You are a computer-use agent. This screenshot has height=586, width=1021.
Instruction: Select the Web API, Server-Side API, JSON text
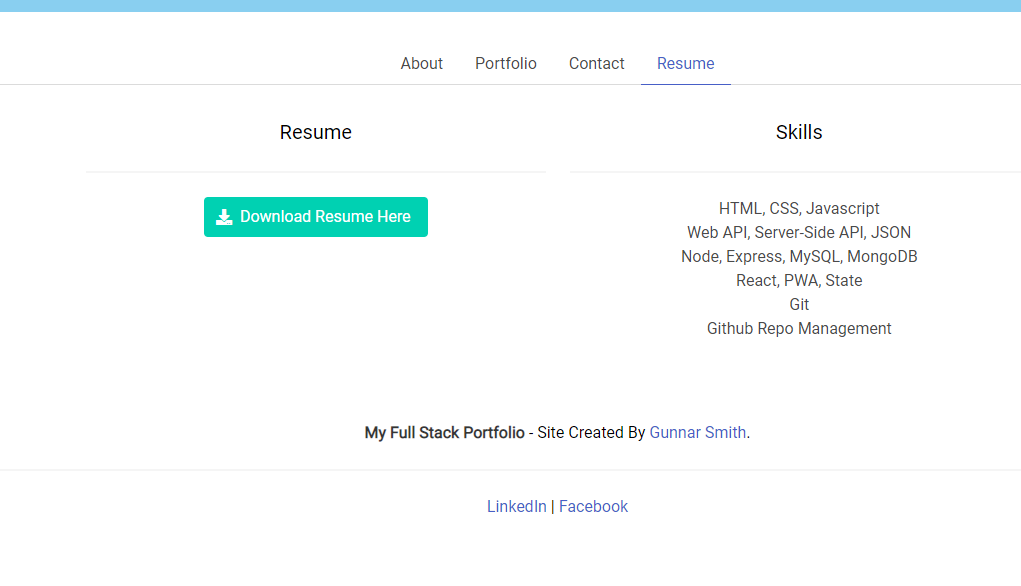coord(798,232)
